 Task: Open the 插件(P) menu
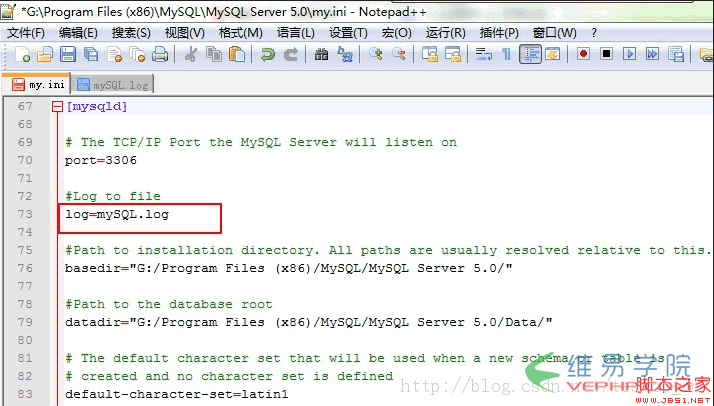click(499, 33)
